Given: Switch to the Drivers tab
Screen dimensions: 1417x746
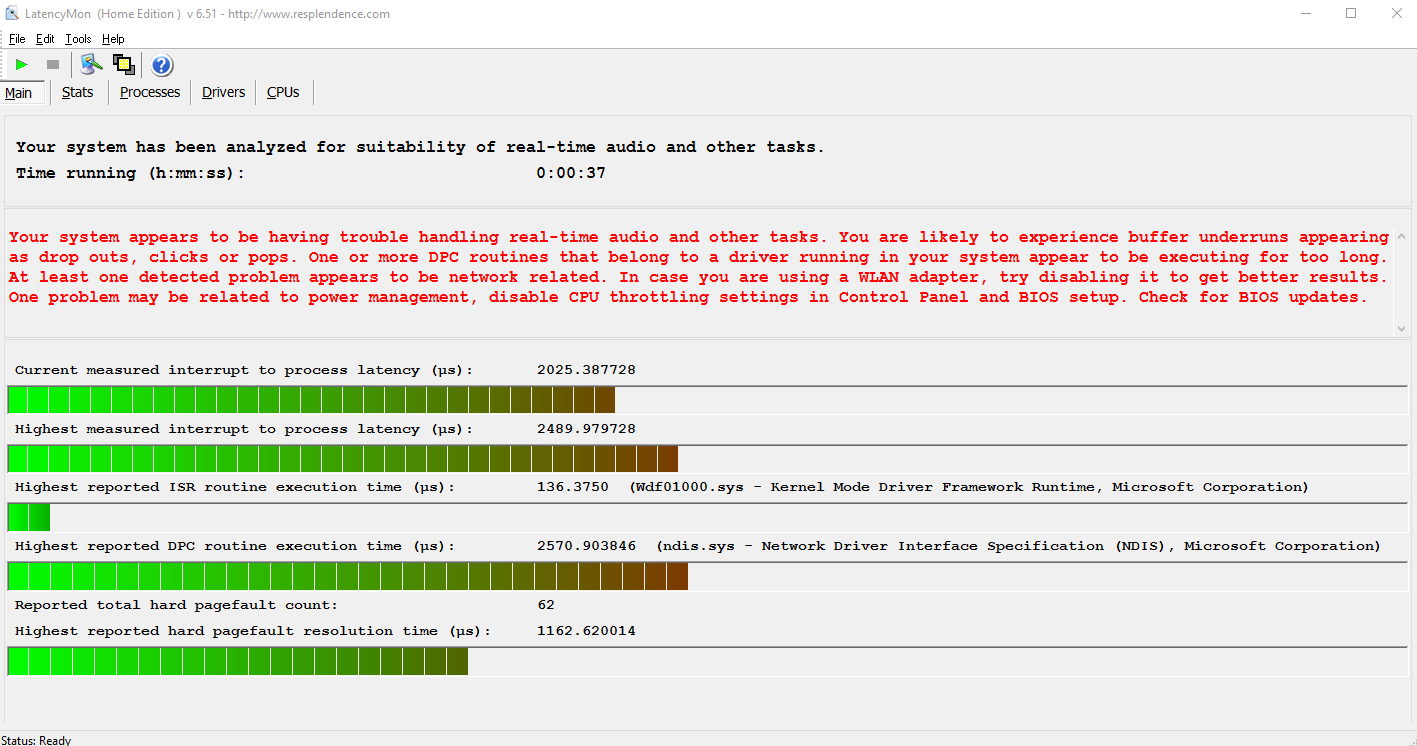Looking at the screenshot, I should point(223,92).
